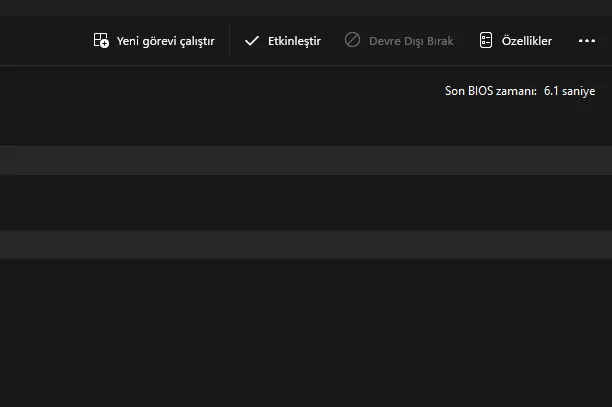Click the Etkinleştir checkmark icon
This screenshot has width=612, height=407.
click(x=252, y=41)
